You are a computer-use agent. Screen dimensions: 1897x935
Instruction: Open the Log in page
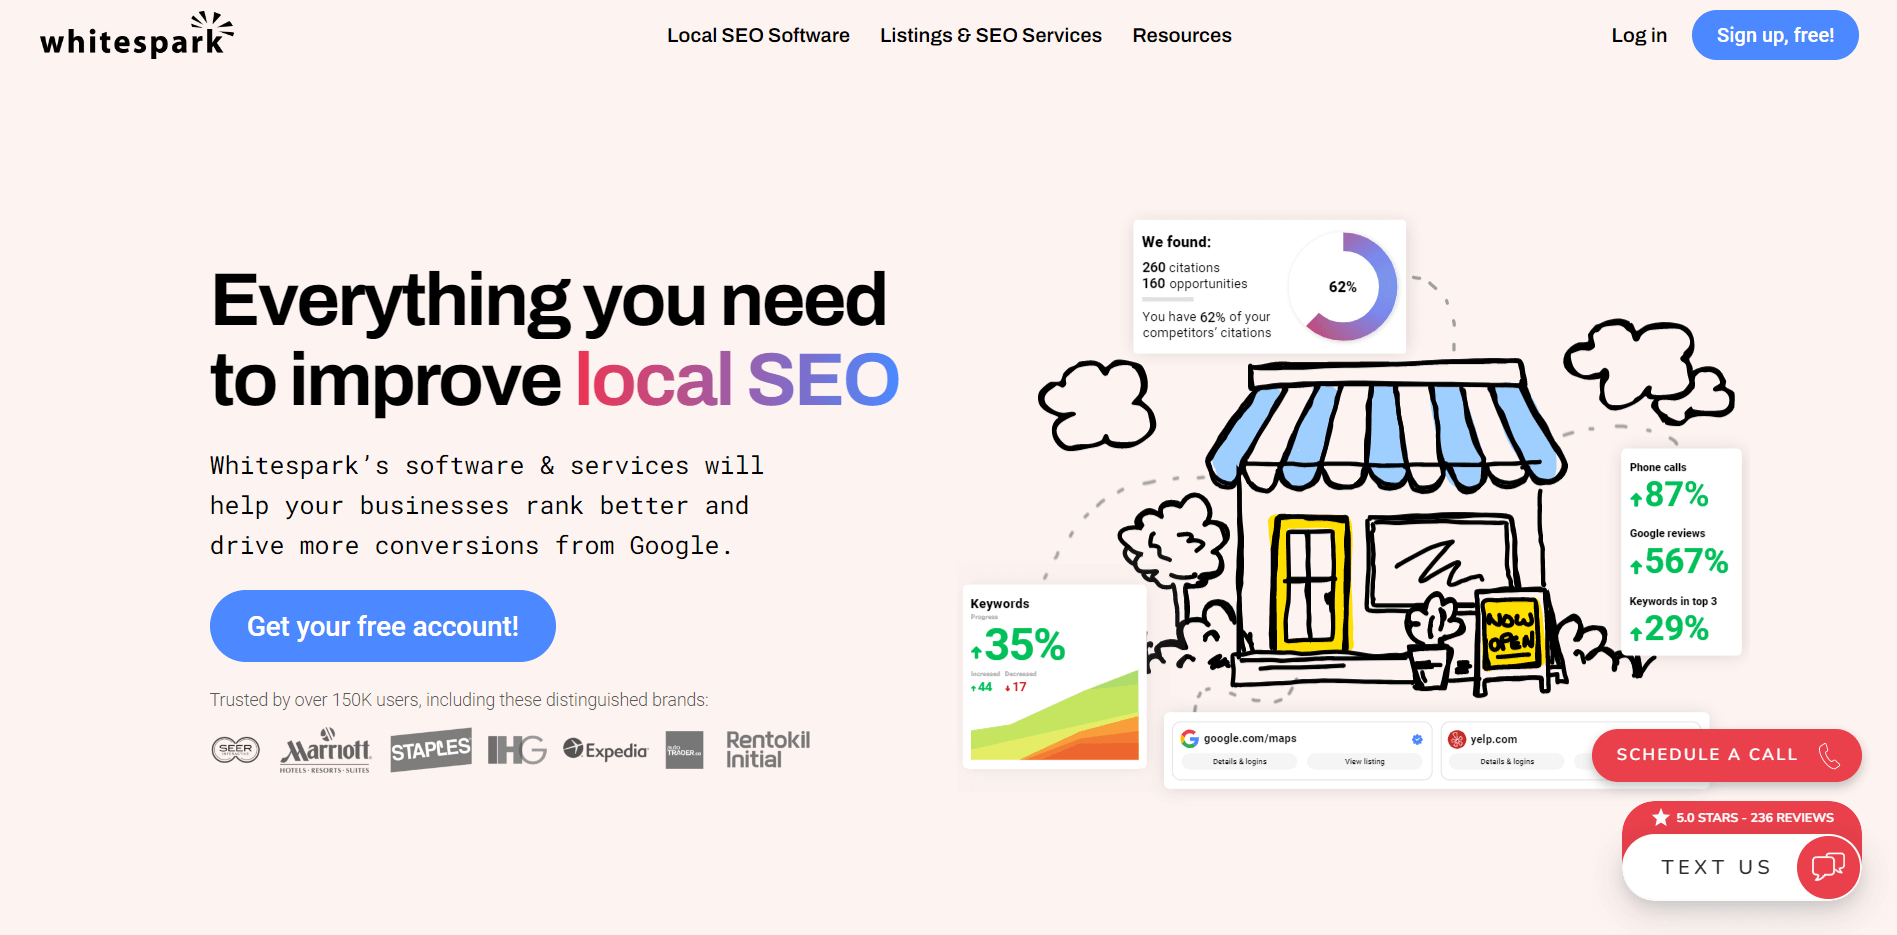click(1638, 35)
